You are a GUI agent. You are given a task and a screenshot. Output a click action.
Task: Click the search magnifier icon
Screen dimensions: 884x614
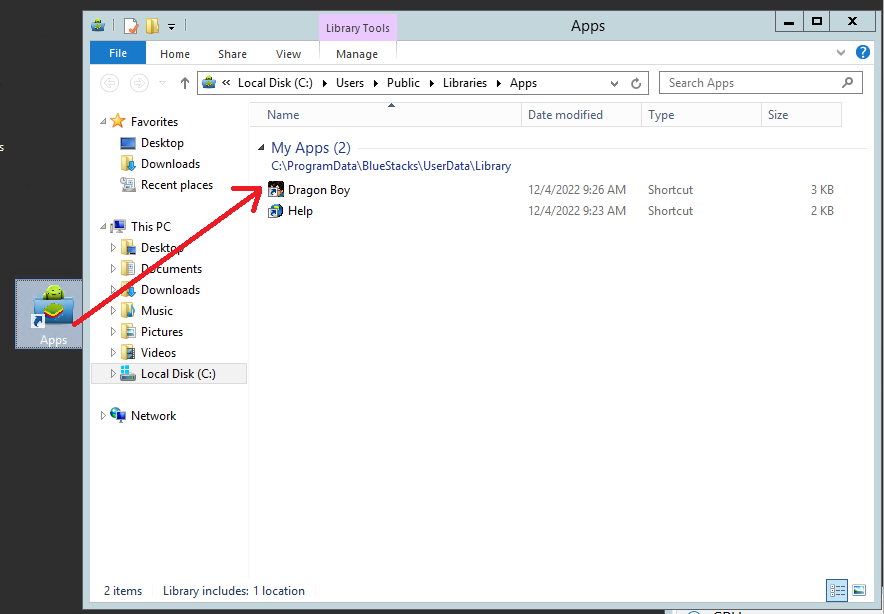coord(847,83)
